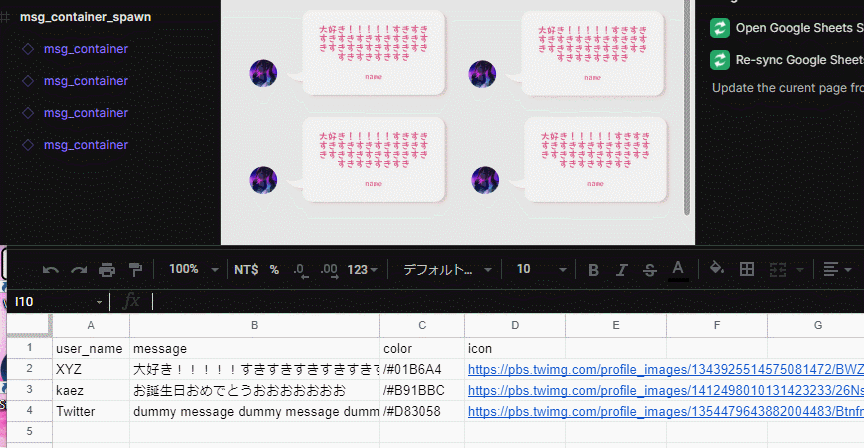Click cell with XYZ
The image size is (864, 448).
tap(91, 369)
